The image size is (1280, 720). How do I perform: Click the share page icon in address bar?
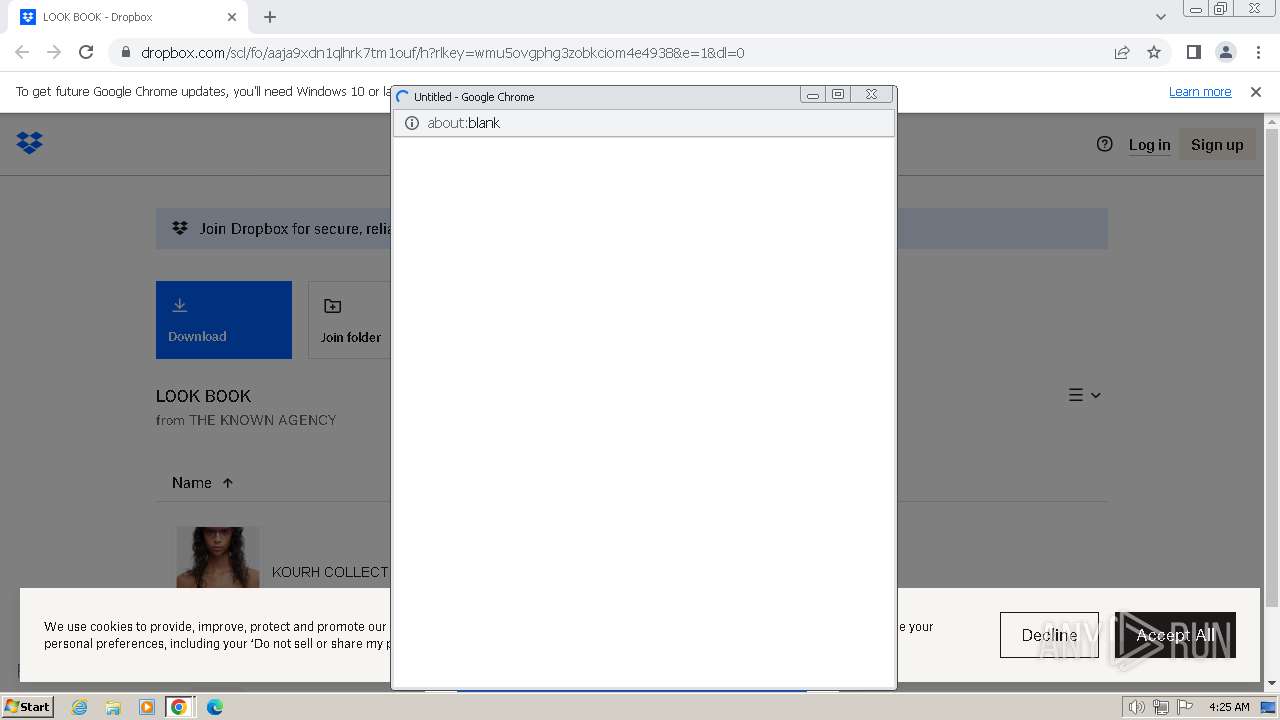pos(1122,52)
